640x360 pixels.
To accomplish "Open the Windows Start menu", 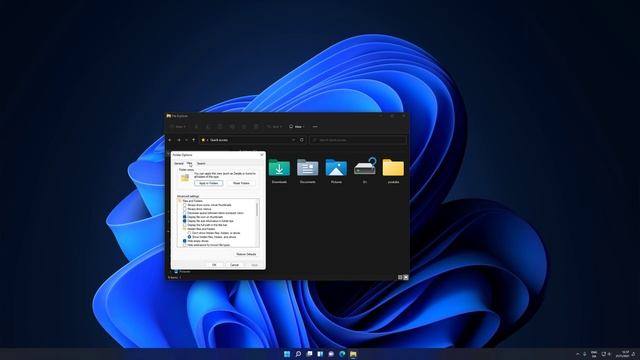I will coord(287,354).
